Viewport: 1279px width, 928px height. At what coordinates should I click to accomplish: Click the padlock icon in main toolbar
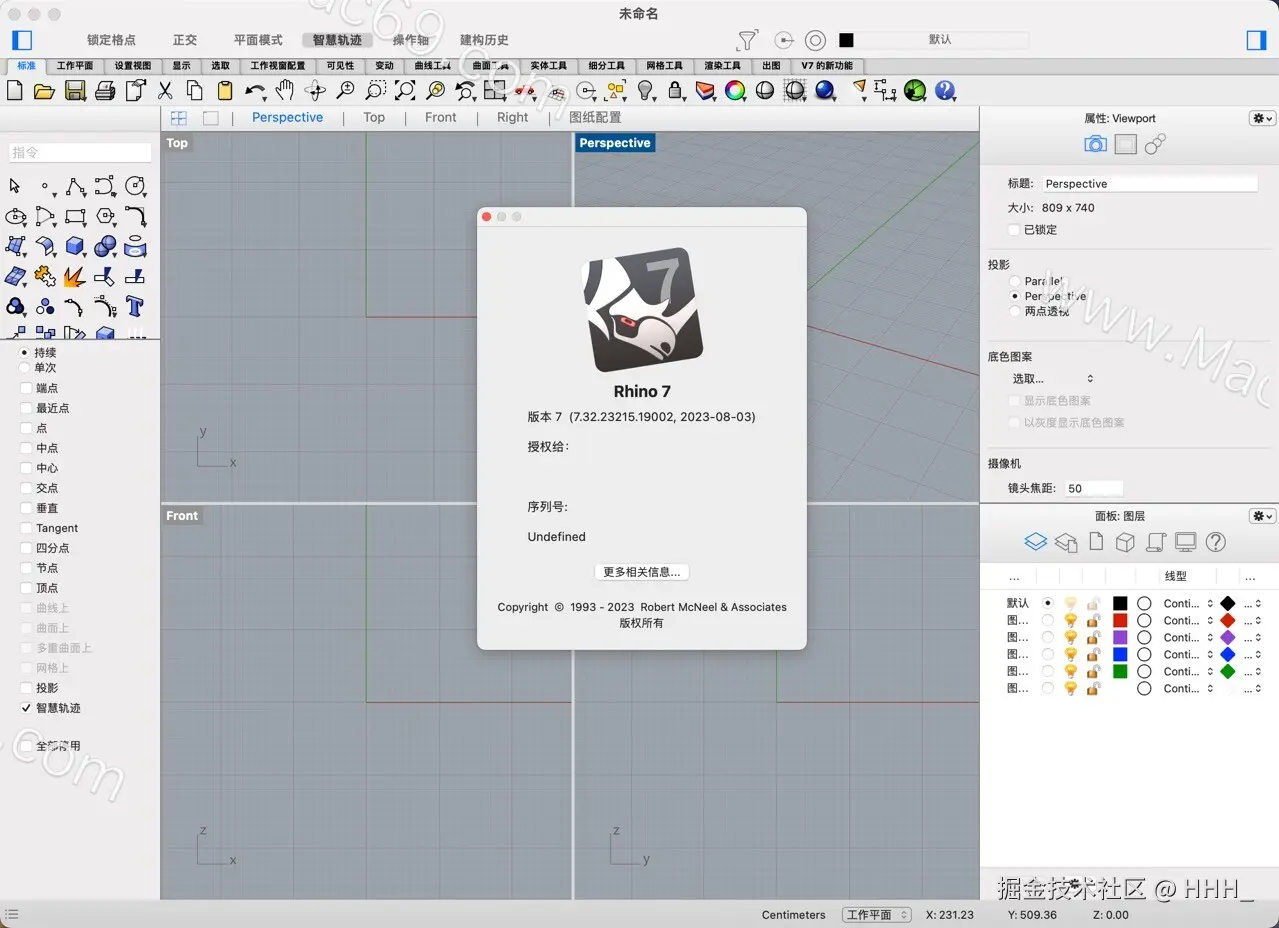point(676,91)
